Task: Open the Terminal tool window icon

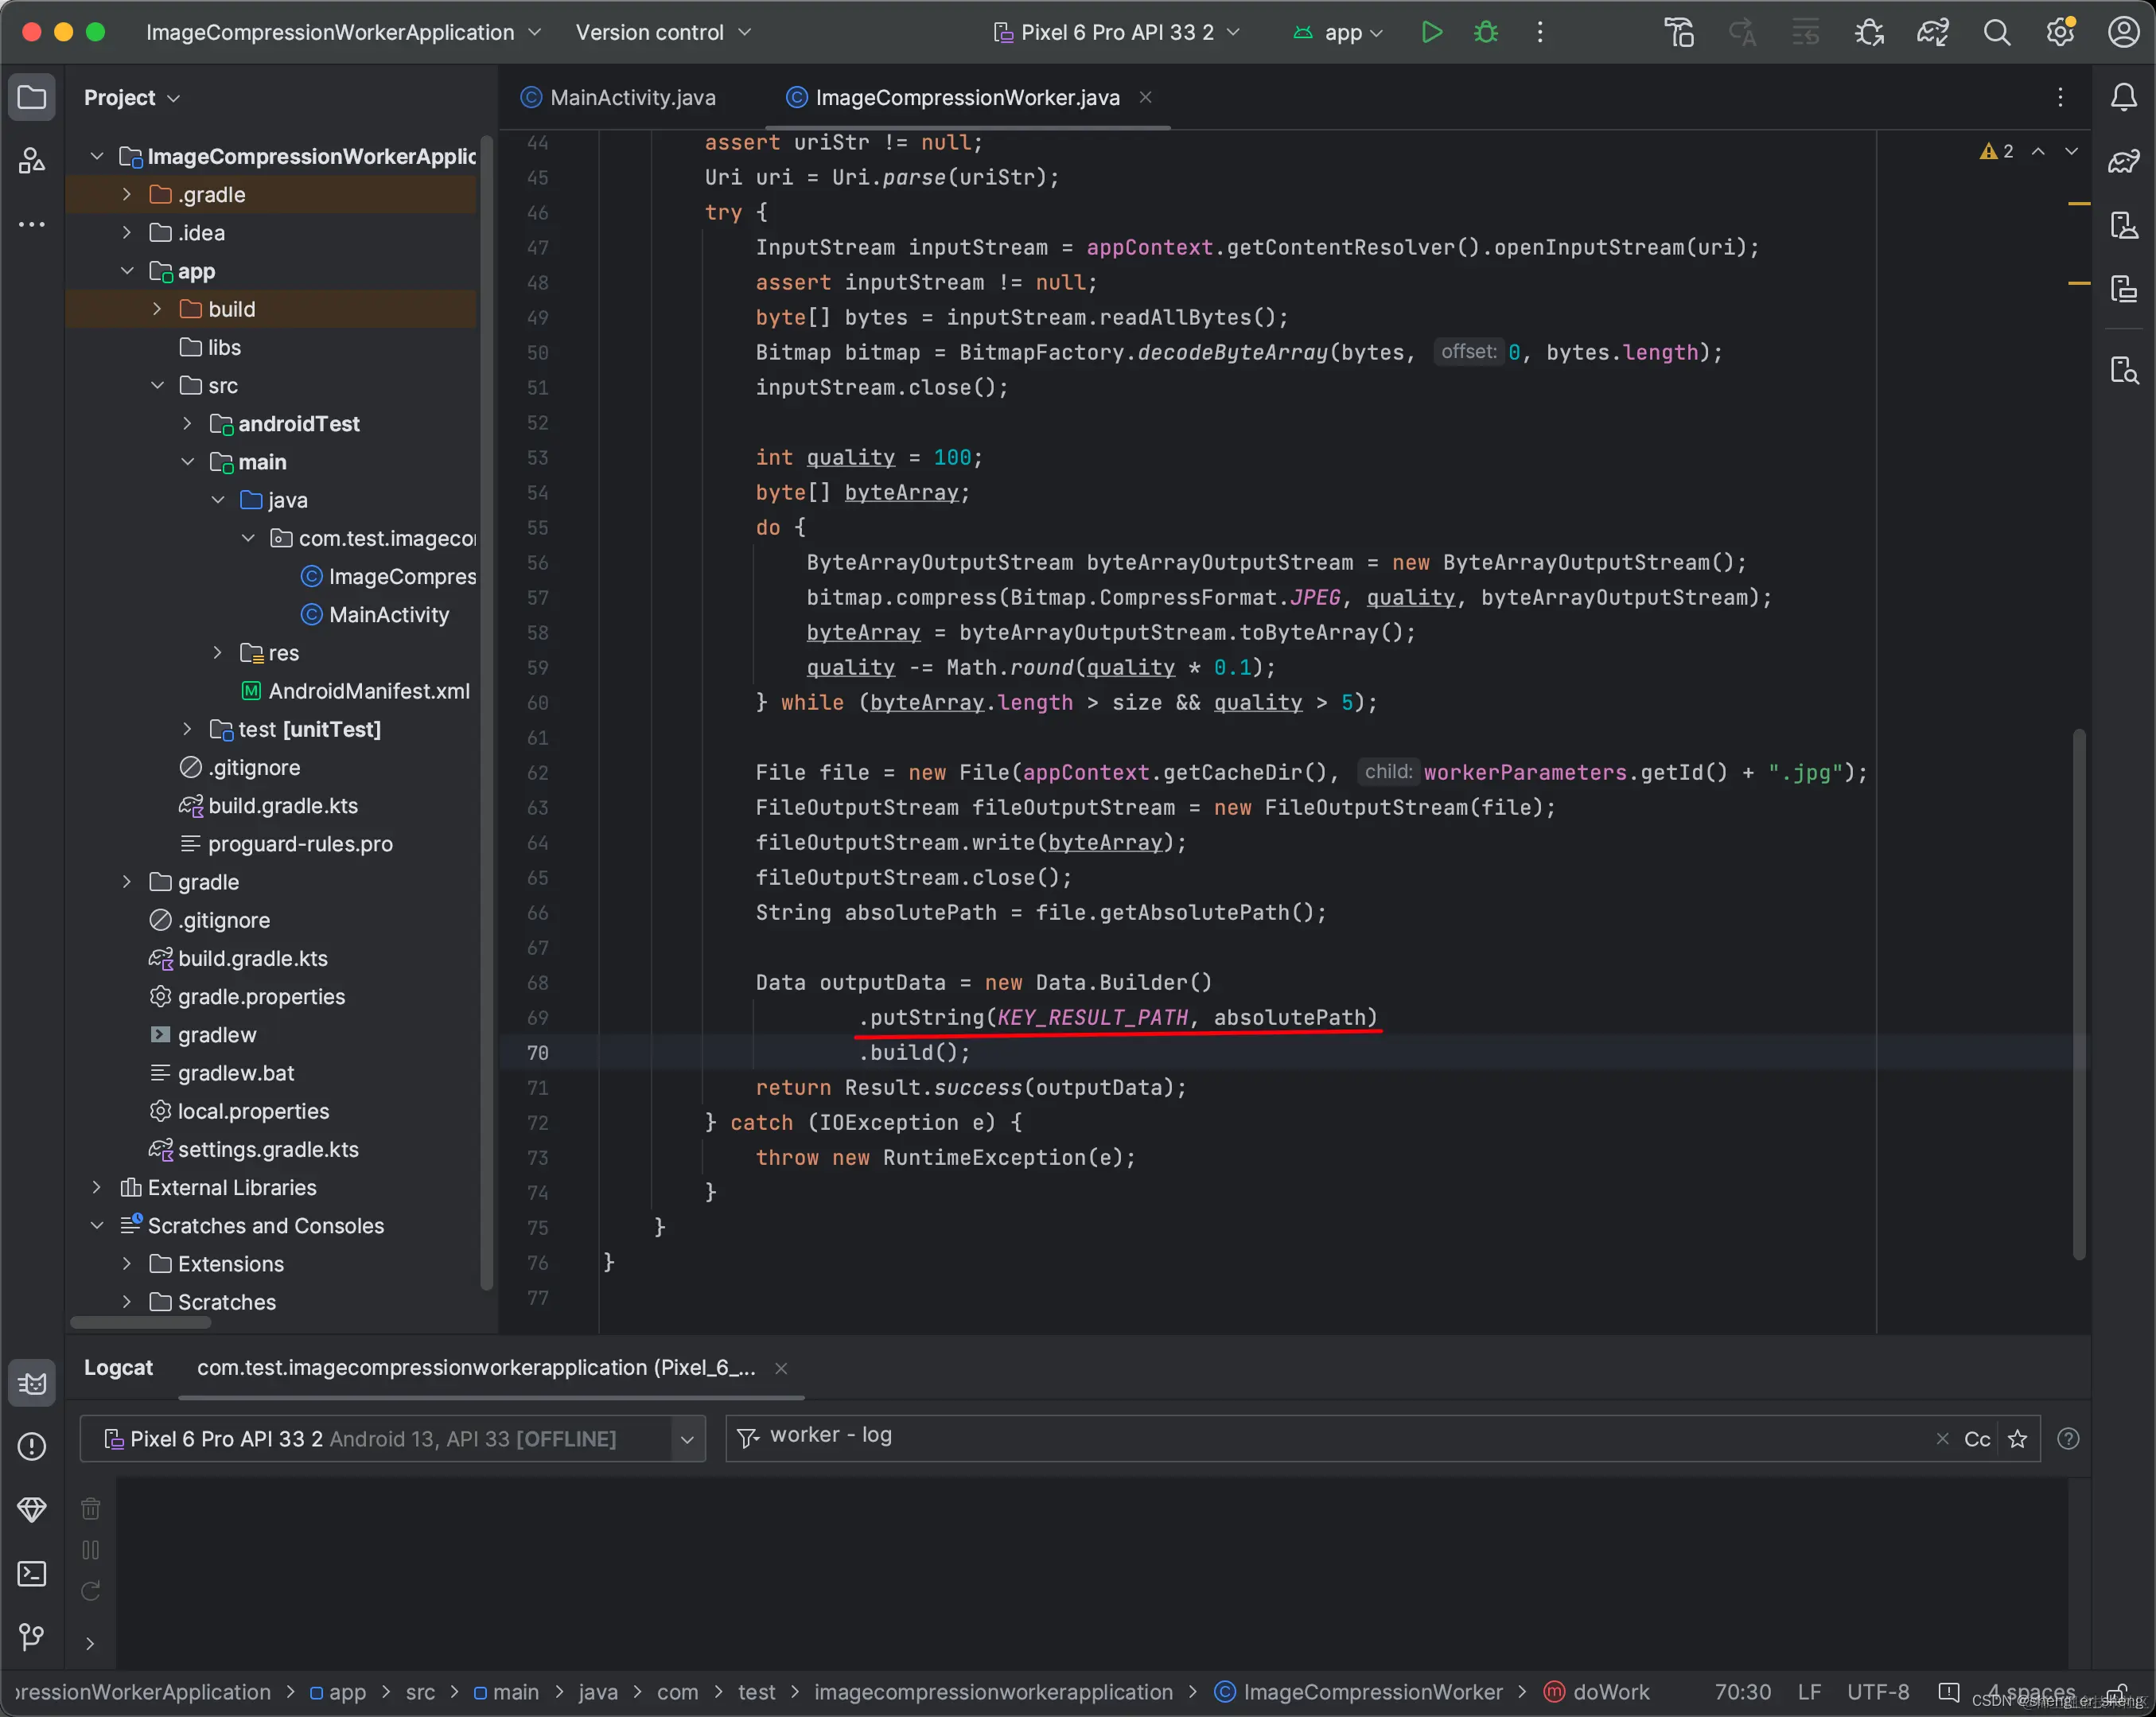Action: click(32, 1574)
